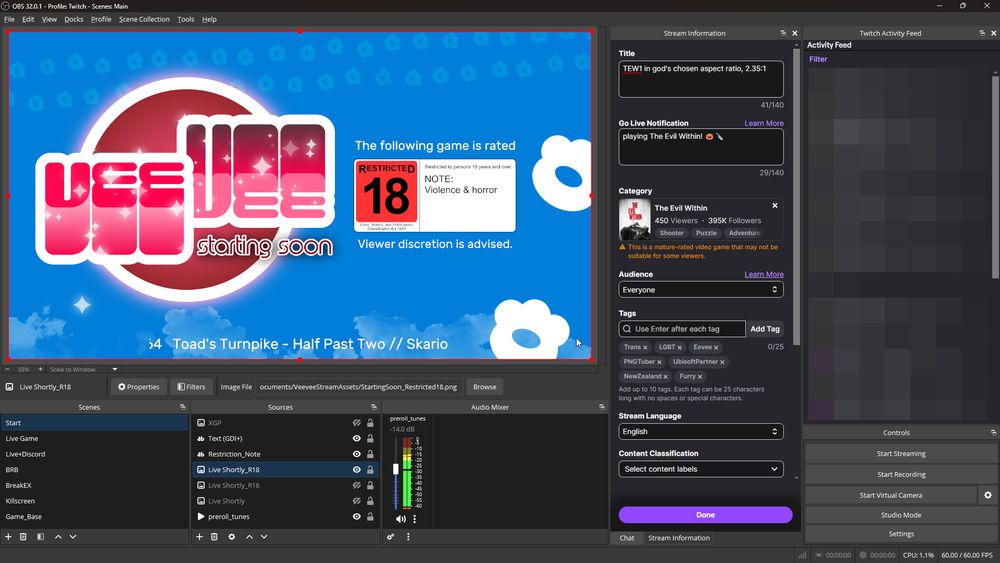This screenshot has width=1000, height=563.
Task: Open the Scene Collection menu
Action: coord(144,19)
